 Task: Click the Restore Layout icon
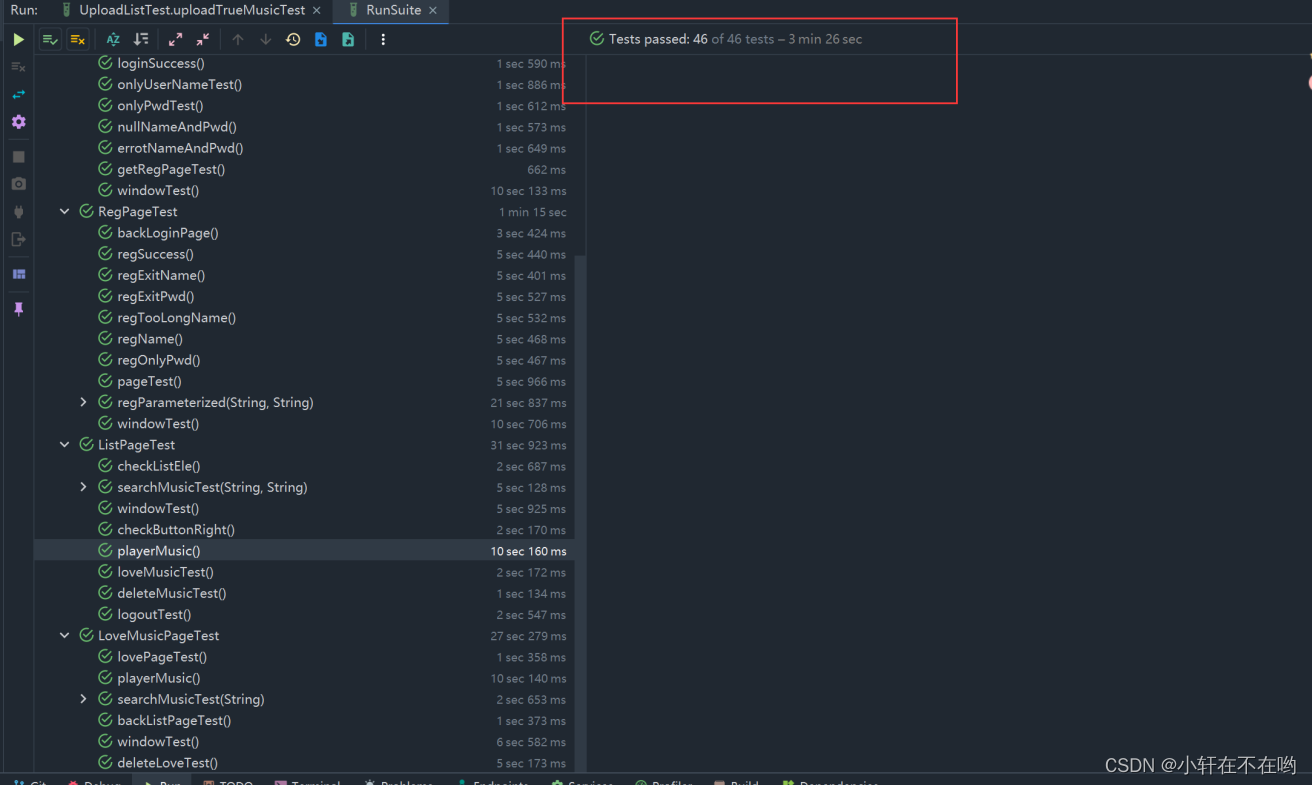click(18, 274)
